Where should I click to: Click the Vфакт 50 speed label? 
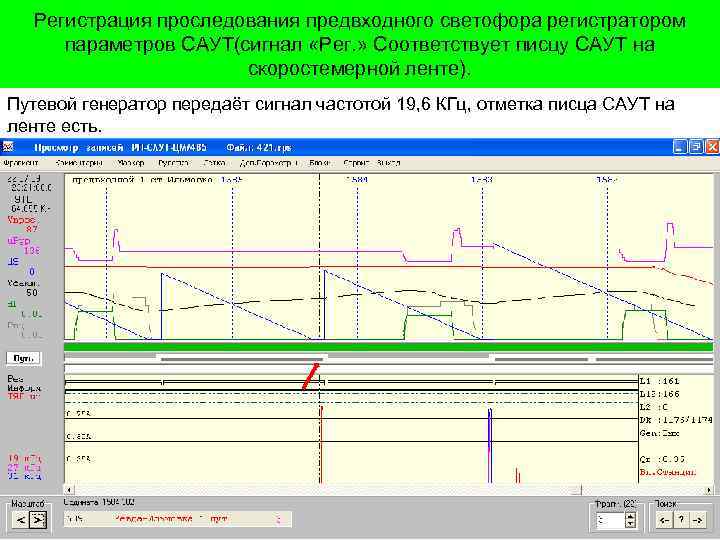click(x=23, y=288)
